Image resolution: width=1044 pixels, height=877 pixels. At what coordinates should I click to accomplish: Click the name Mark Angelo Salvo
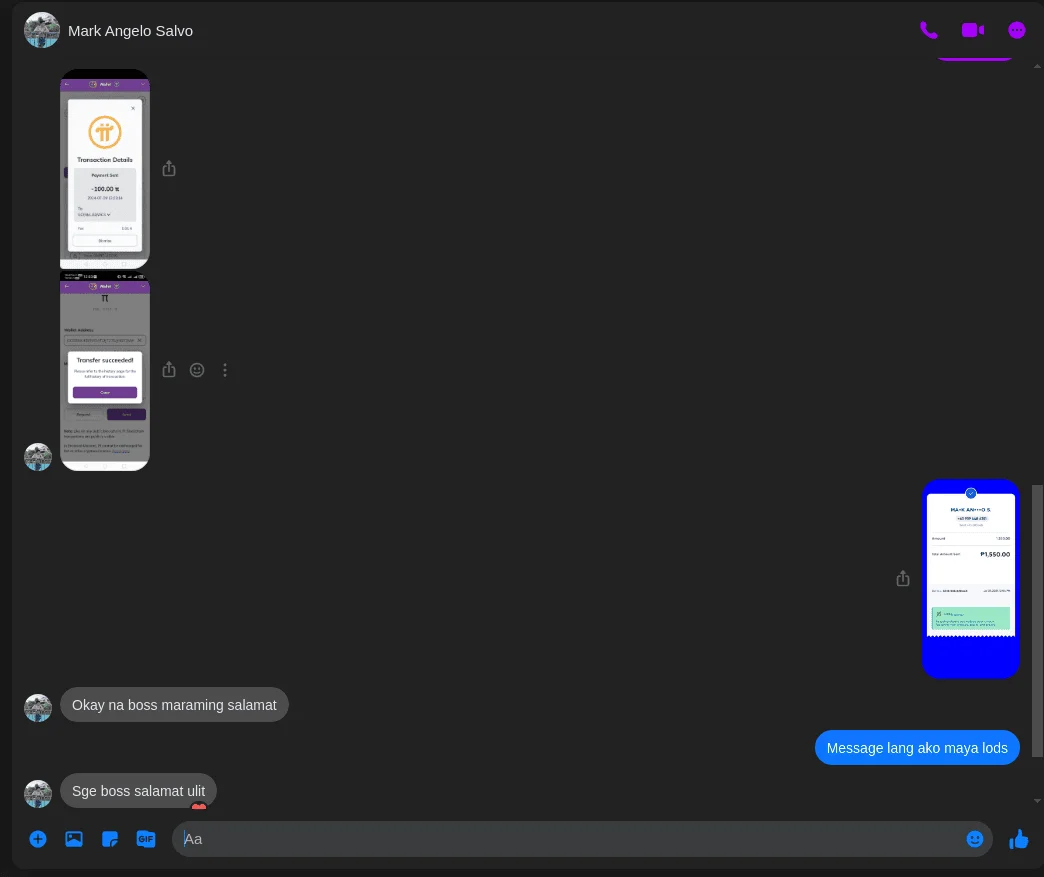[130, 31]
